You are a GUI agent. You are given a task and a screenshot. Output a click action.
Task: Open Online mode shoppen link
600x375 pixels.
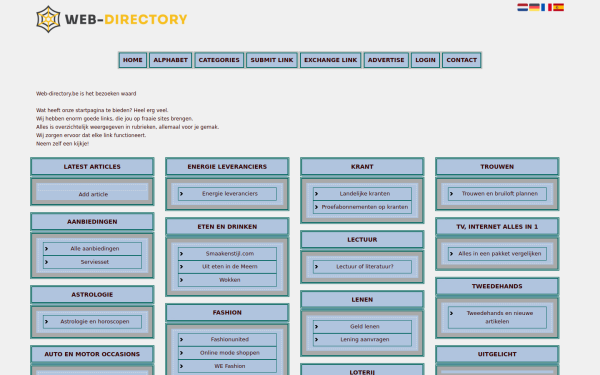pyautogui.click(x=230, y=353)
